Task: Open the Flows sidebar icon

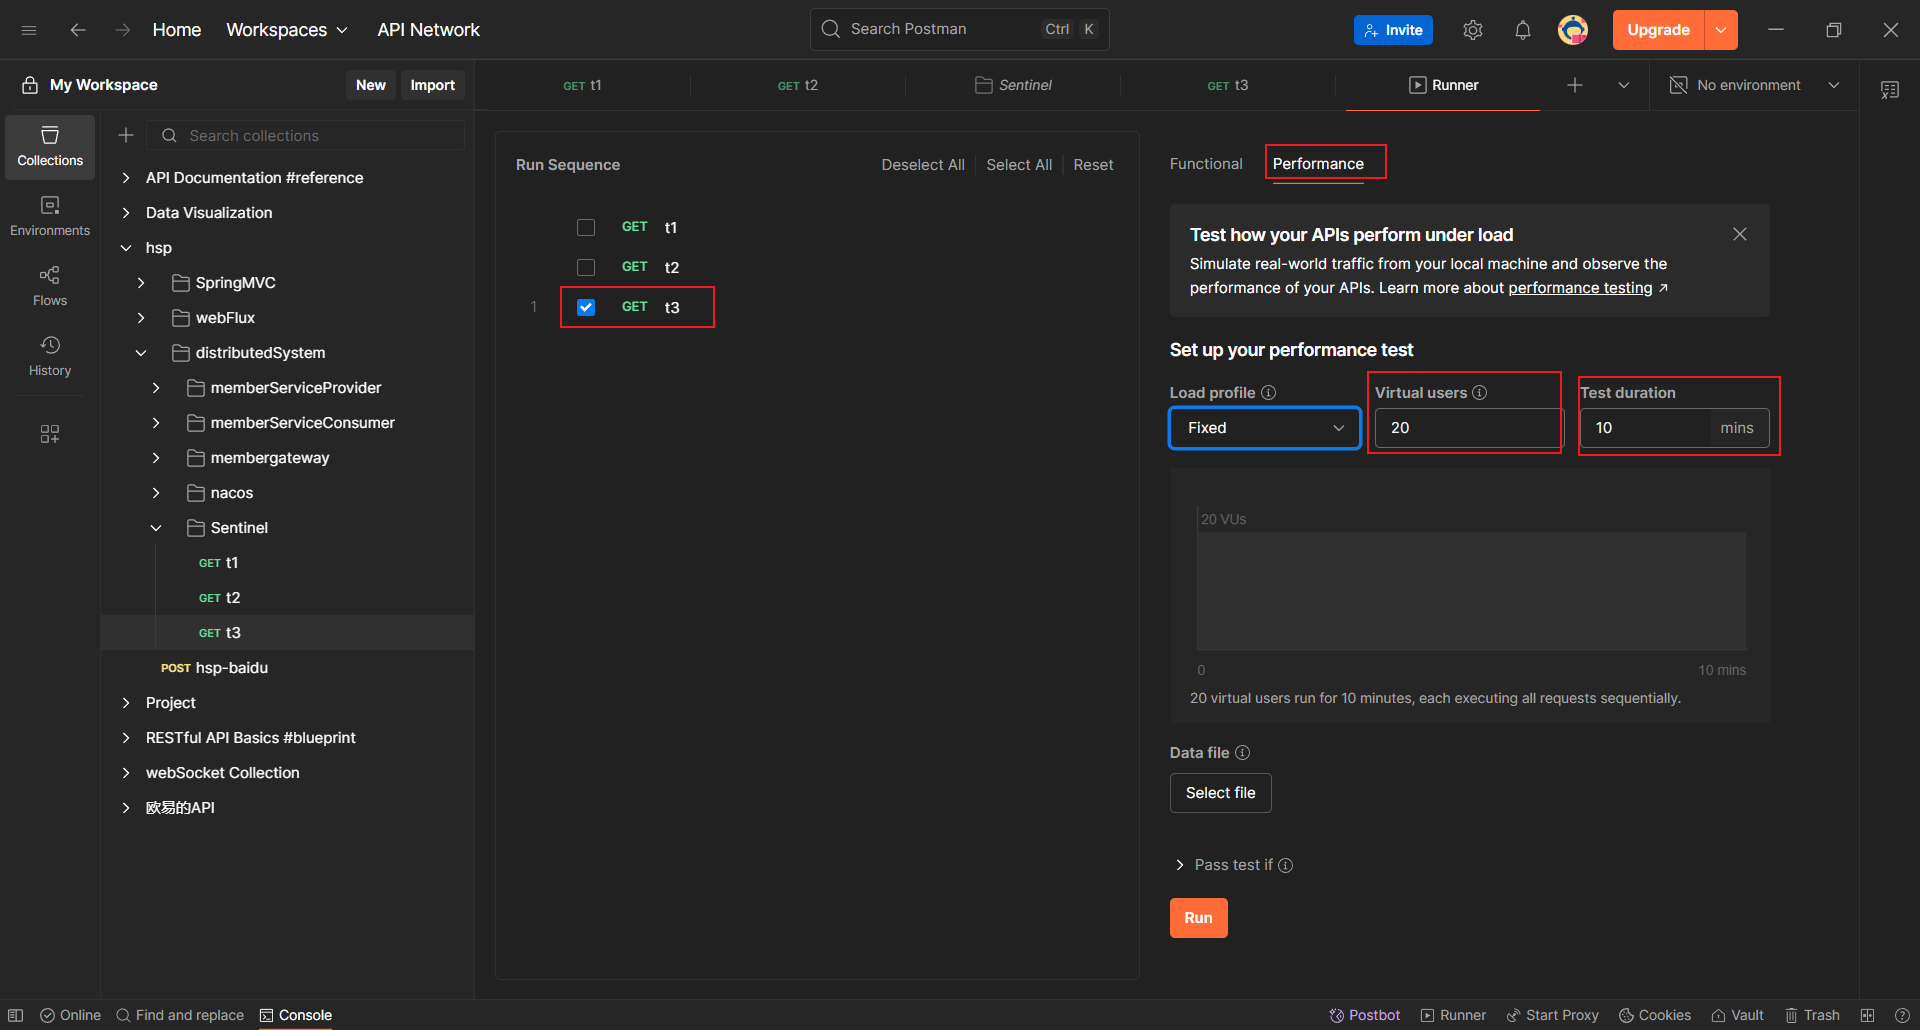Action: 50,286
